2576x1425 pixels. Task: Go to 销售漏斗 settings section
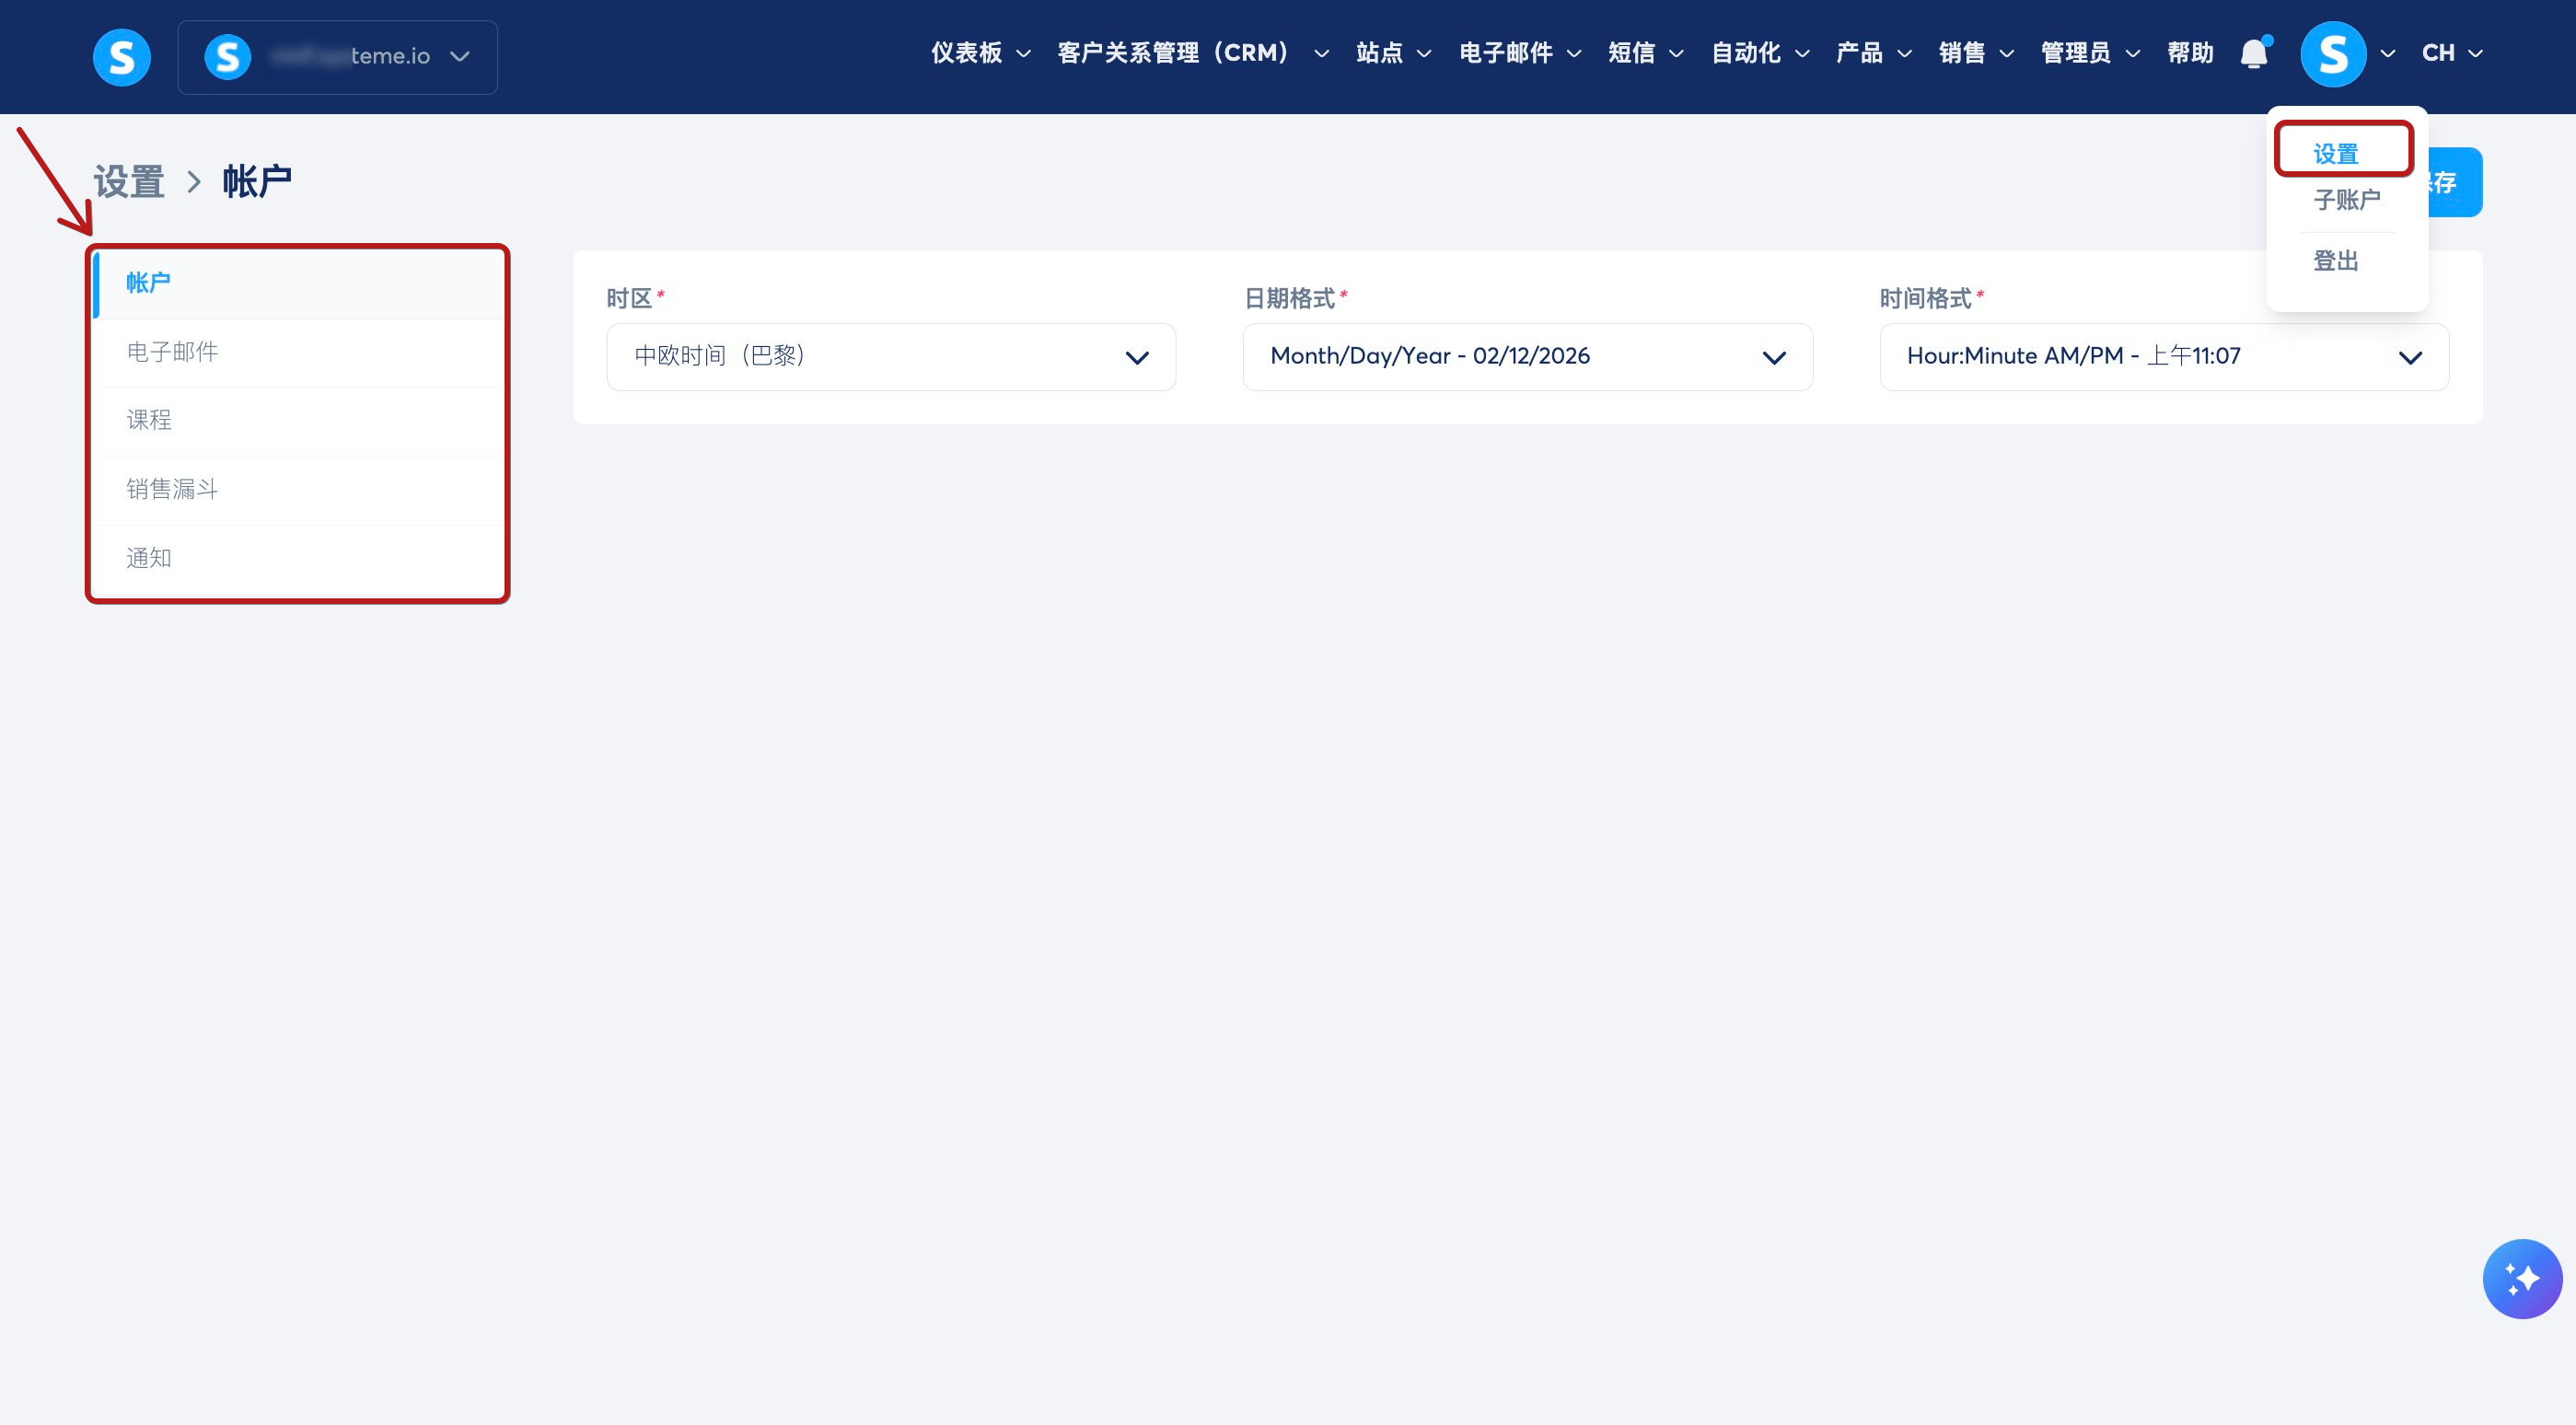point(172,489)
